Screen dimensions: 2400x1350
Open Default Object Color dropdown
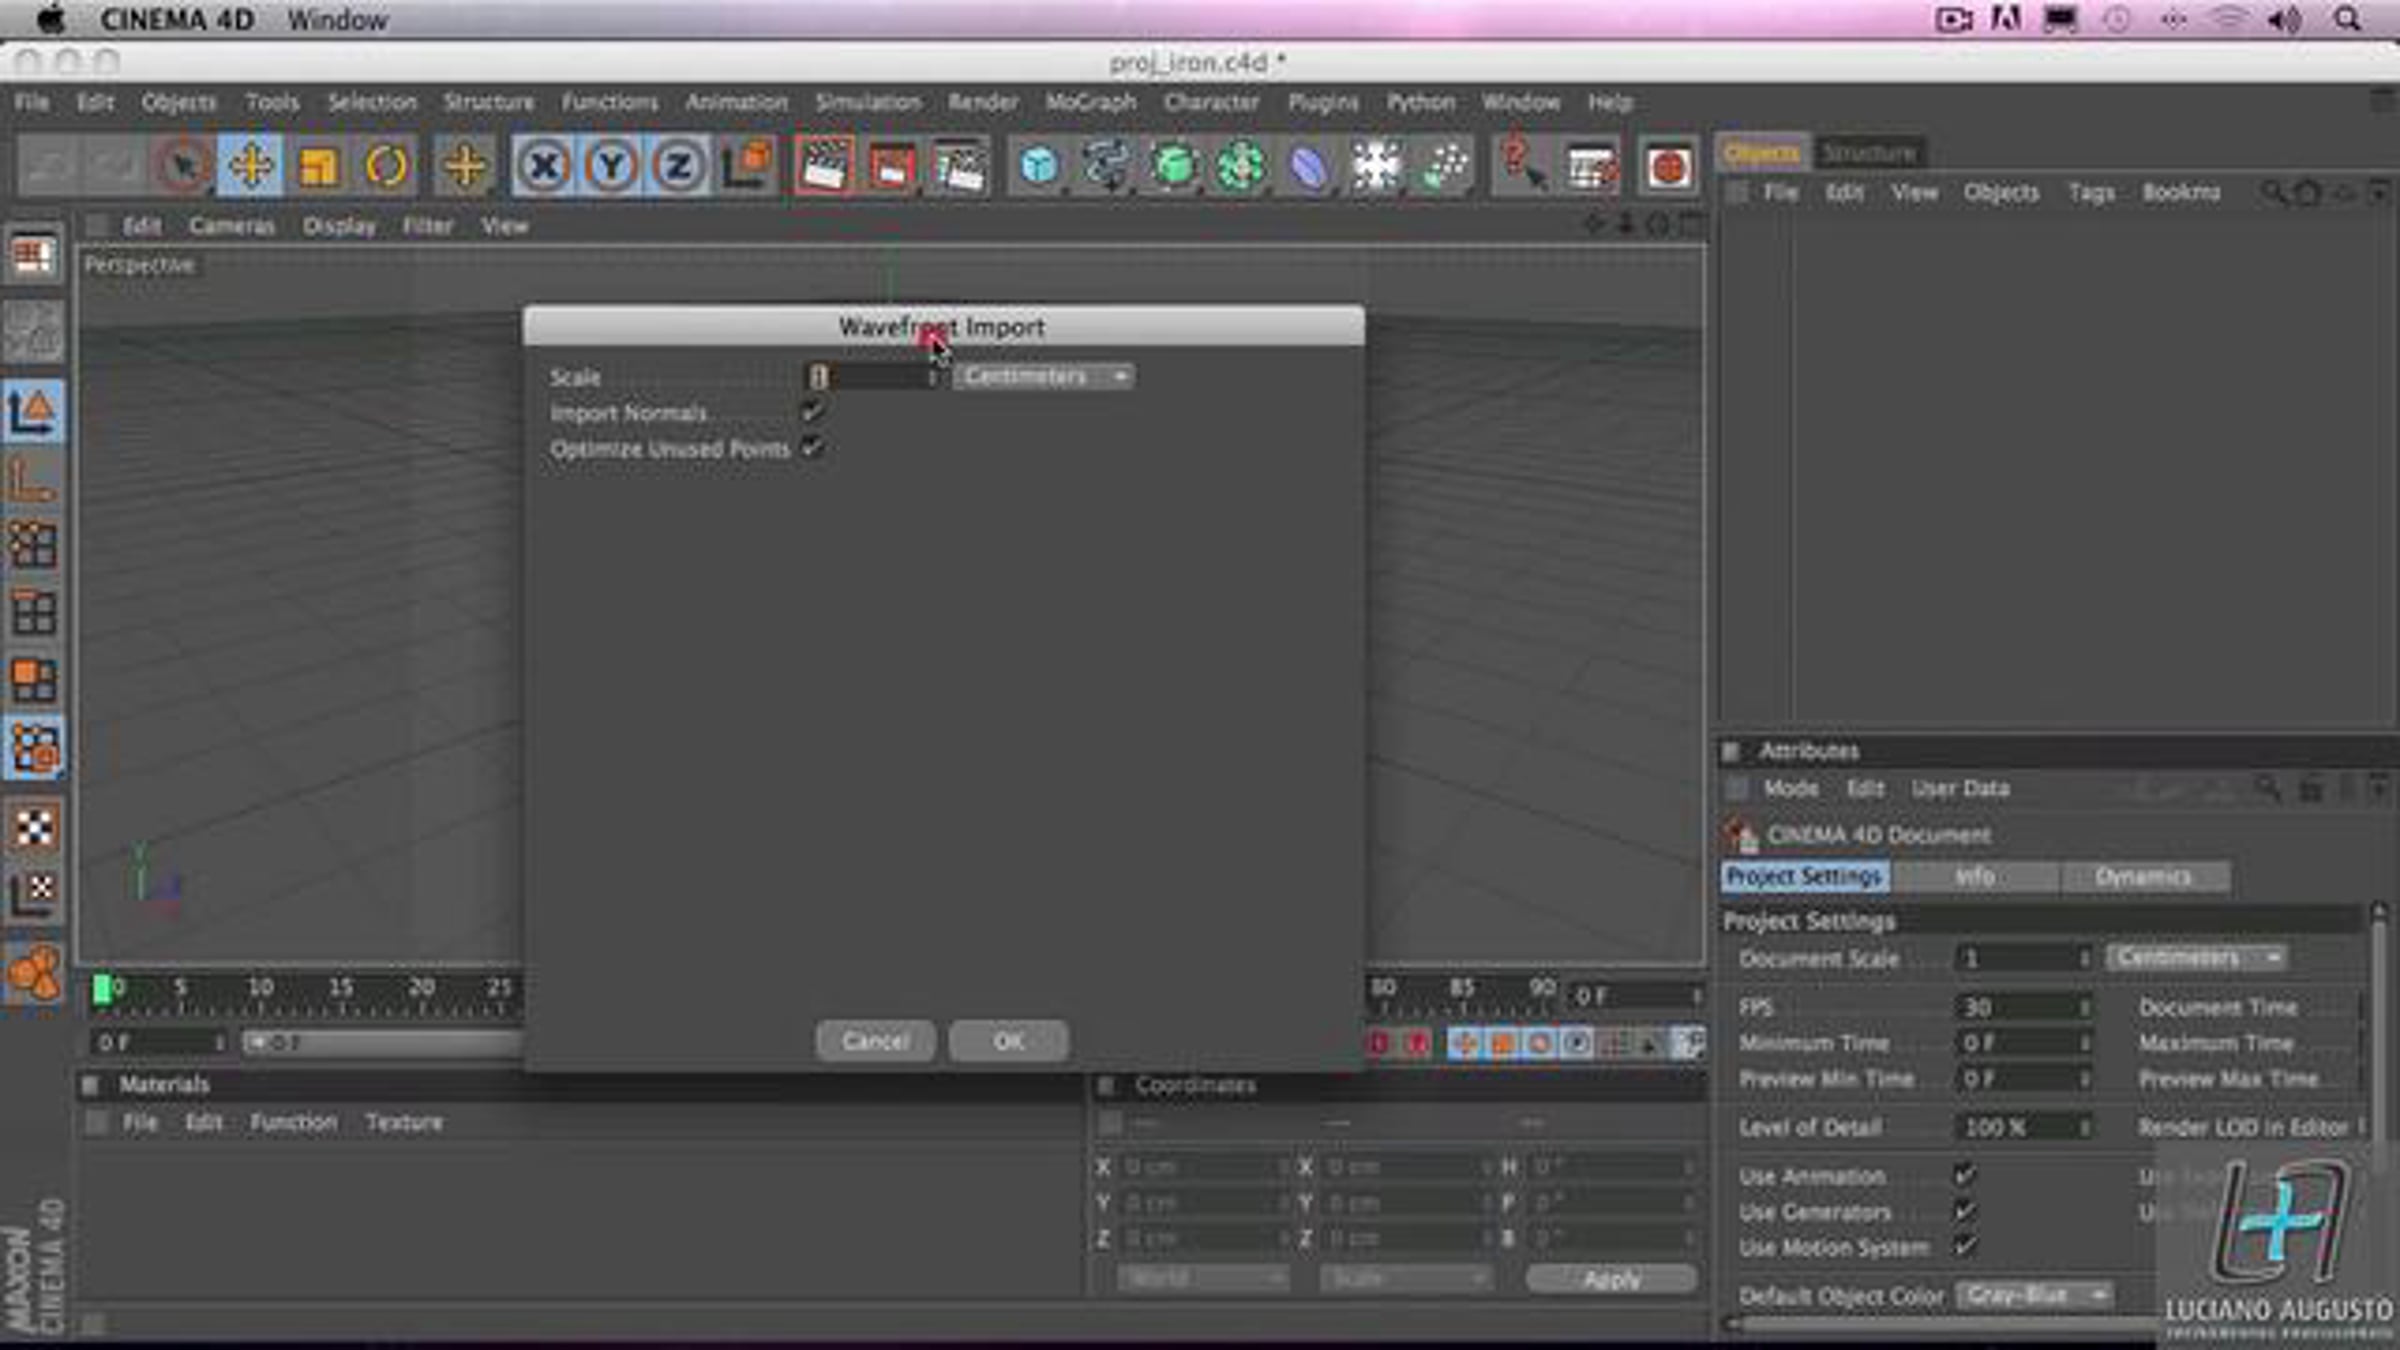pyautogui.click(x=2035, y=1295)
